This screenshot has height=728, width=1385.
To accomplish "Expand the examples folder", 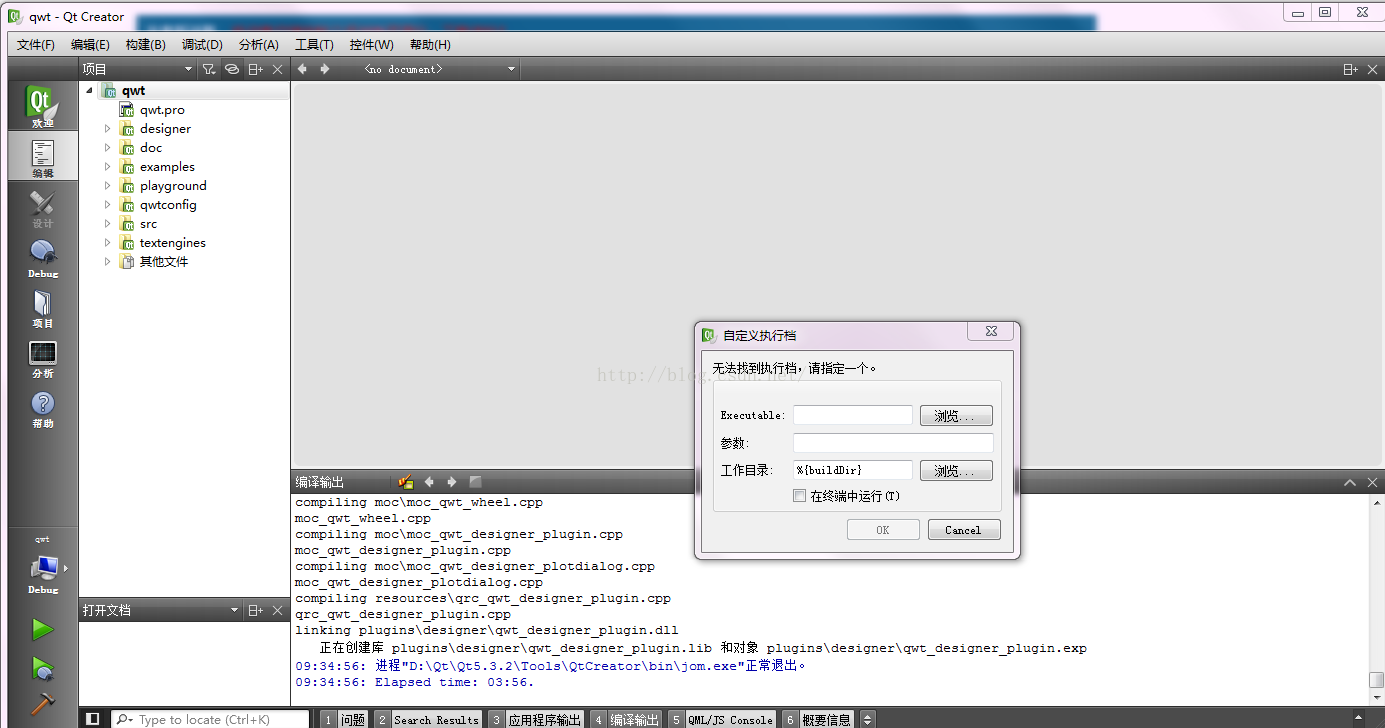I will pyautogui.click(x=108, y=167).
